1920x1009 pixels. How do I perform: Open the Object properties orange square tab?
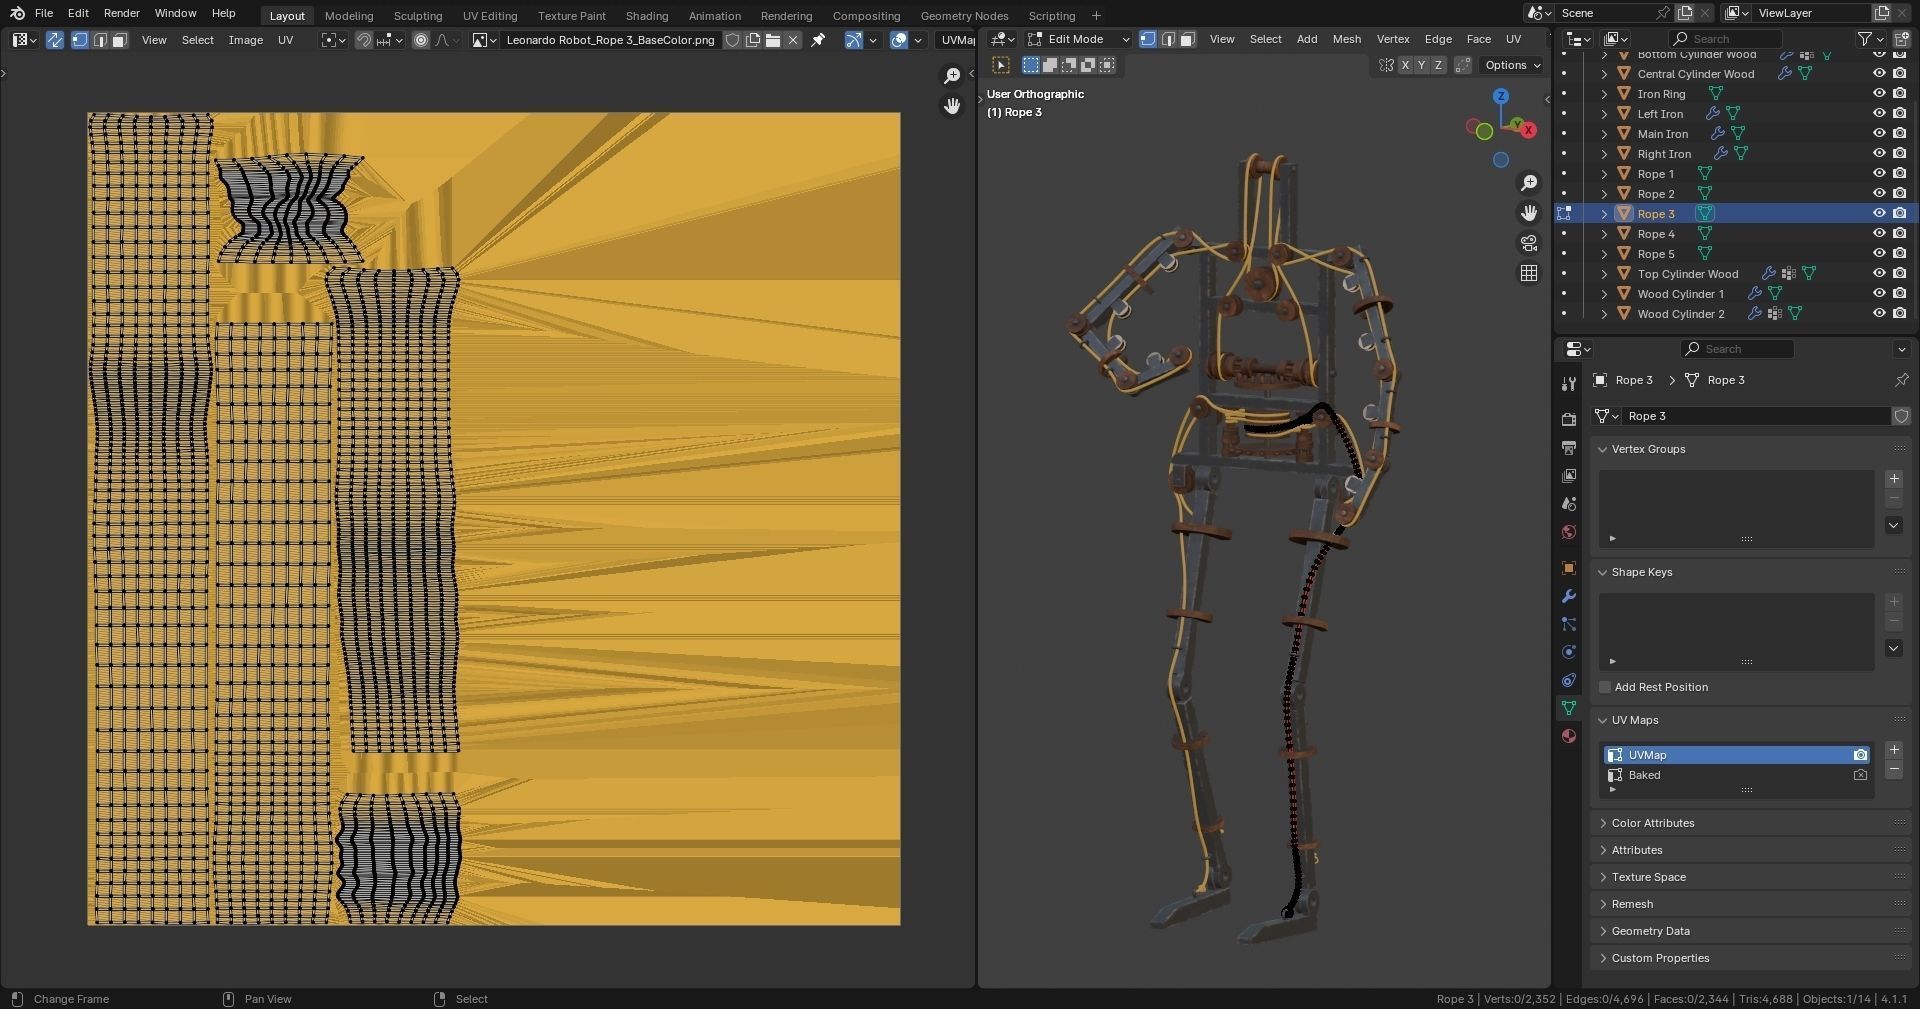click(x=1568, y=568)
